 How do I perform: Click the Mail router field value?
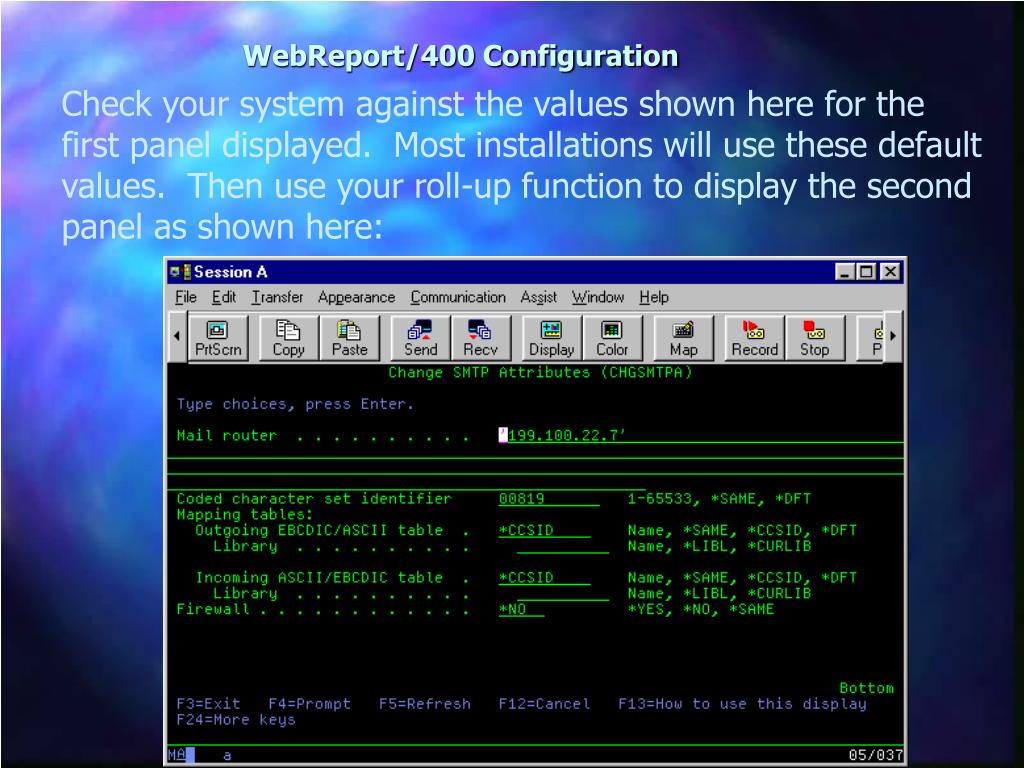pos(562,436)
